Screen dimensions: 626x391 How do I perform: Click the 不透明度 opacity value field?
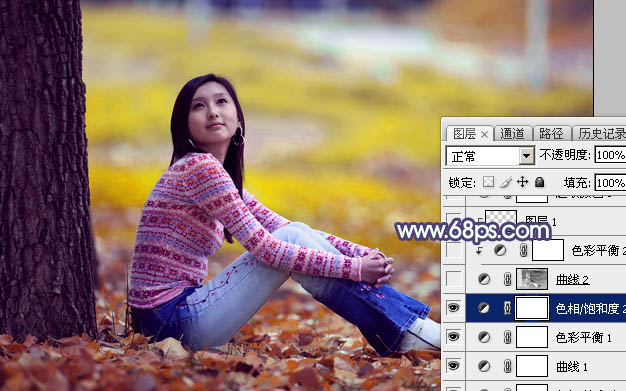[x=610, y=155]
